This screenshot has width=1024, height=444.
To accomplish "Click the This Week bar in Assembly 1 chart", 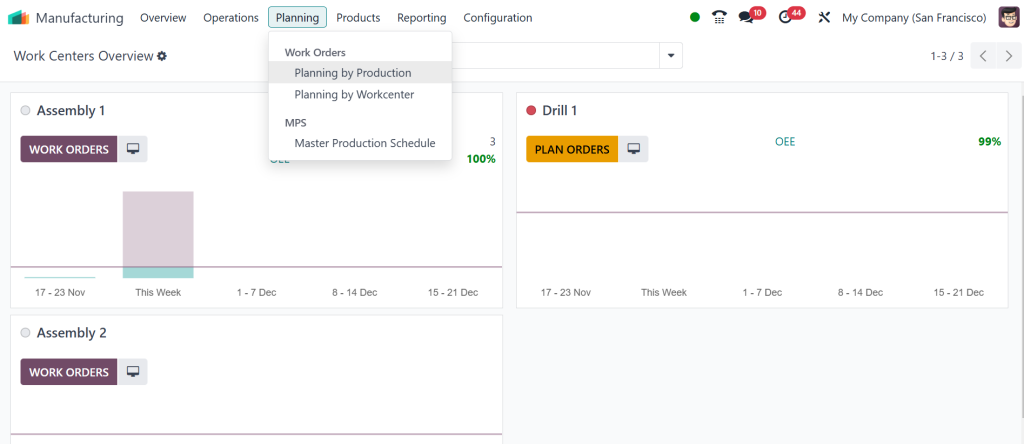I will tap(158, 234).
